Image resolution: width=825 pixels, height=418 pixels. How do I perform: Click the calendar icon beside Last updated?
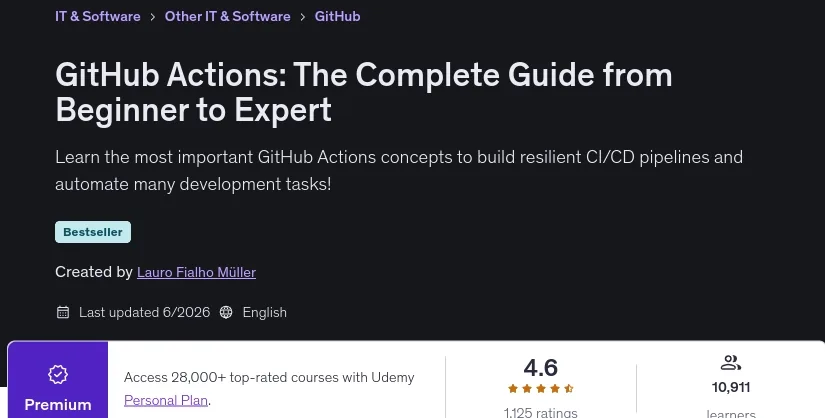click(x=63, y=312)
